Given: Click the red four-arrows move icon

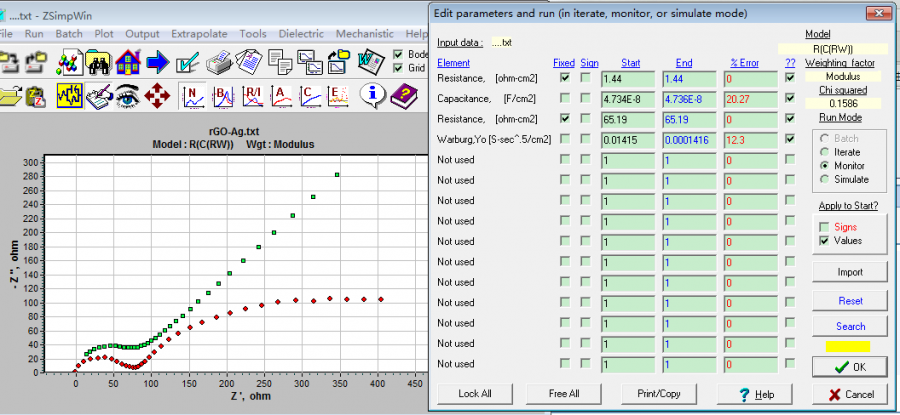Looking at the screenshot, I should coord(157,97).
